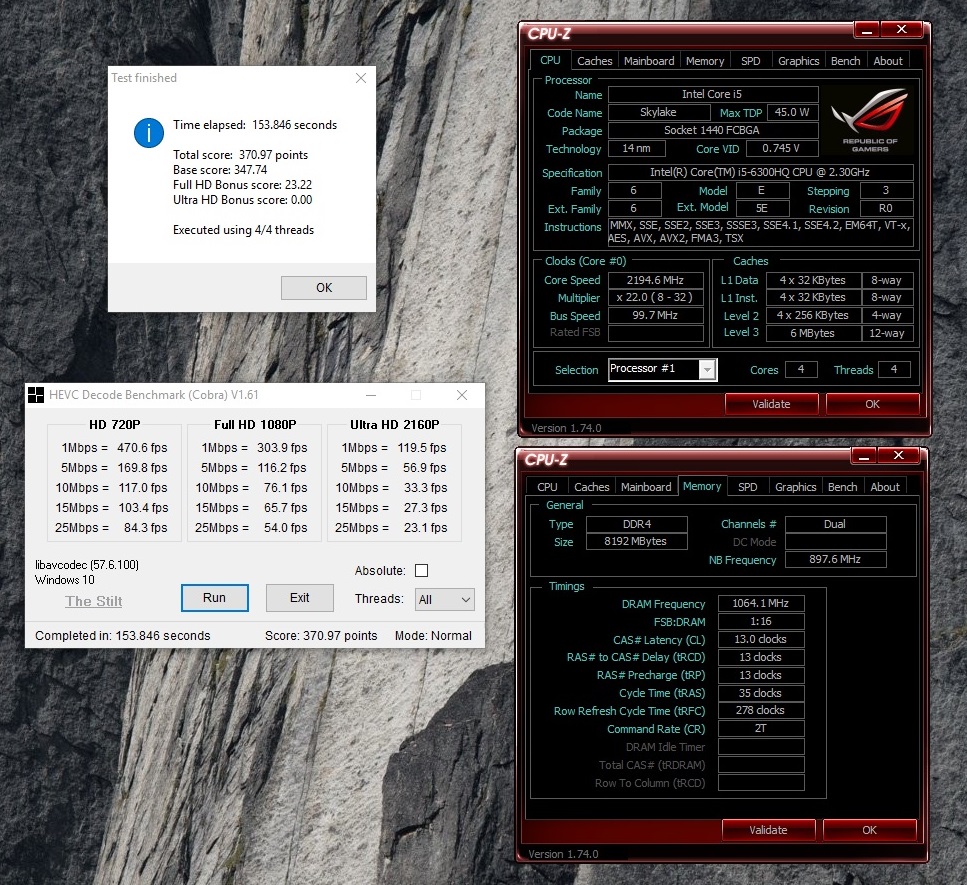Open Memory tab in upper CPU-Z window

point(705,60)
